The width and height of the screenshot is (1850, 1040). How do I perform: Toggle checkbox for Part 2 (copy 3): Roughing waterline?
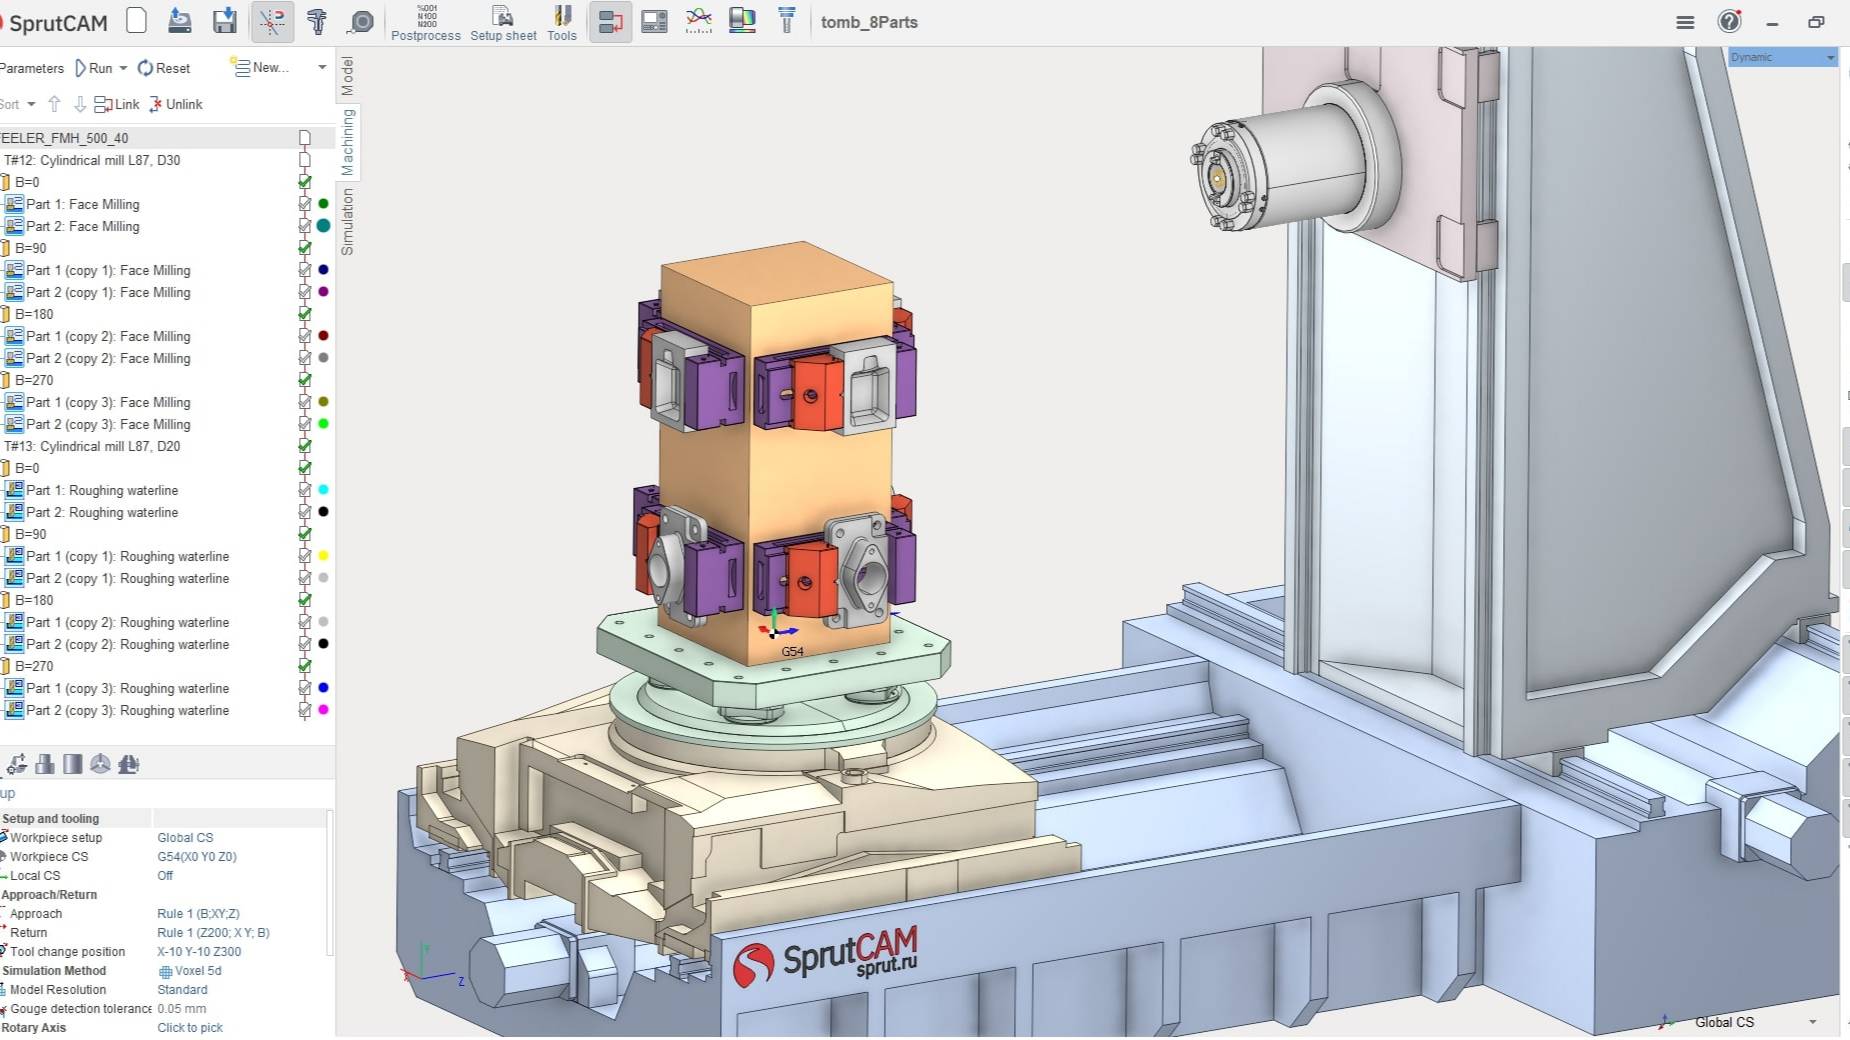[x=305, y=710]
